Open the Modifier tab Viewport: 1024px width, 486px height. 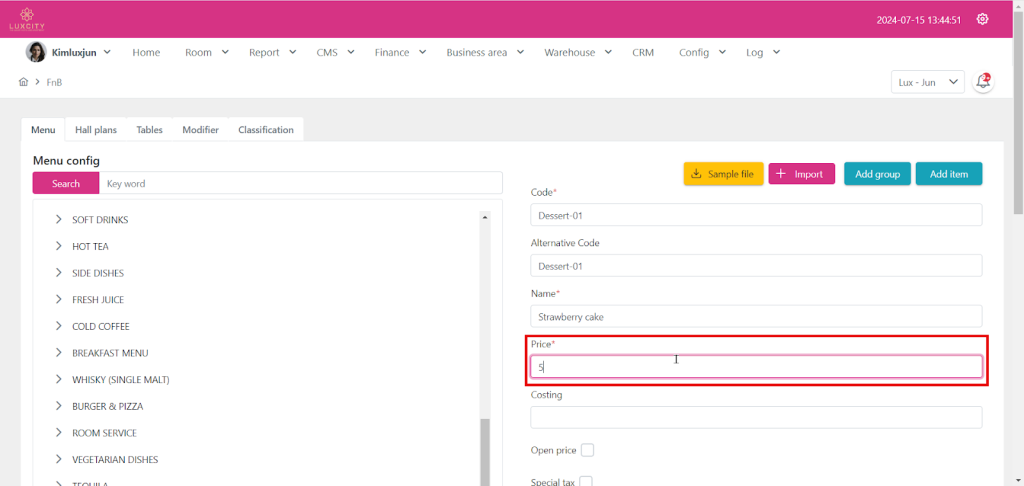[200, 130]
